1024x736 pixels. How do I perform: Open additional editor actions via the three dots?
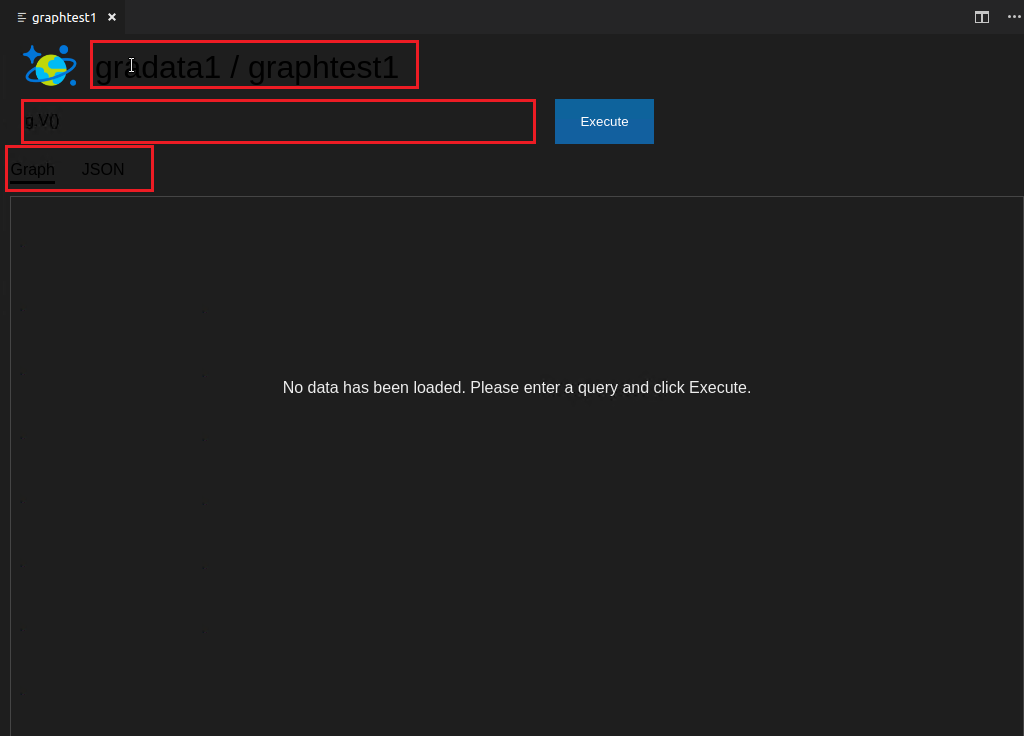click(1014, 17)
